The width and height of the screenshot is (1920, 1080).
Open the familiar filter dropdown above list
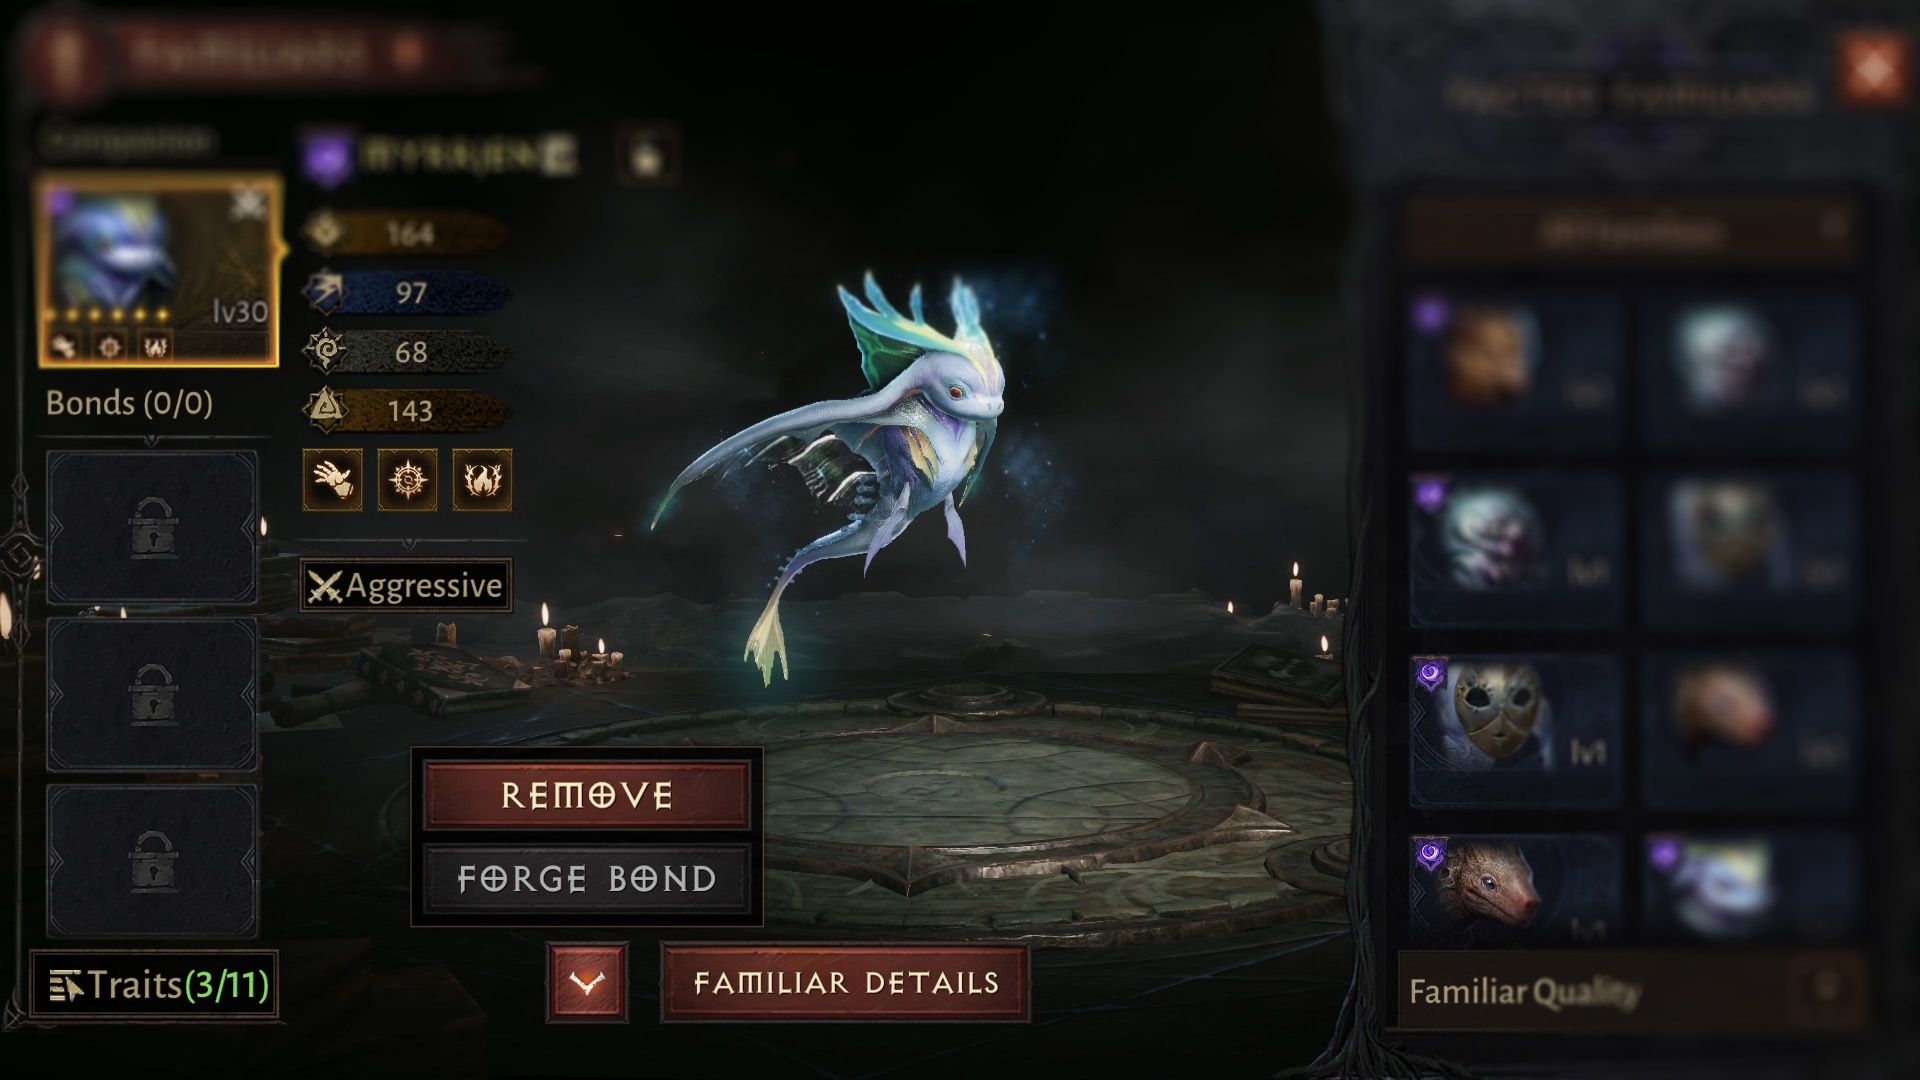(1631, 231)
